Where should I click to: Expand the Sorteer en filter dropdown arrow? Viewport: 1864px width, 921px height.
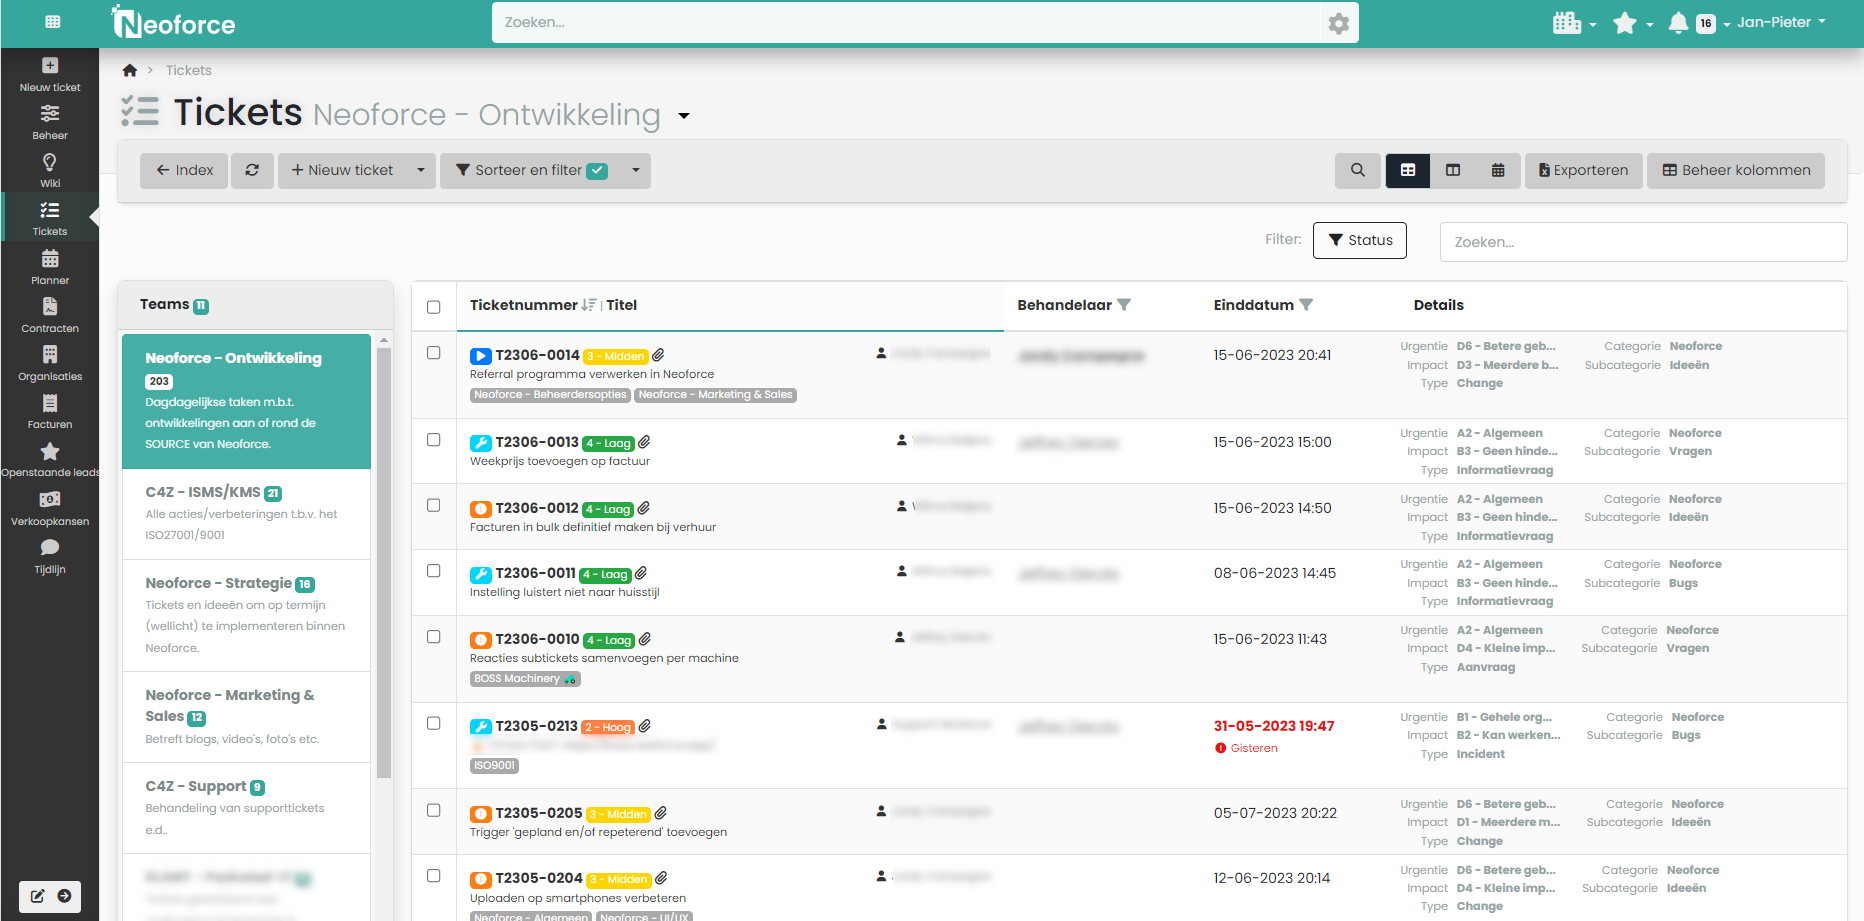point(635,170)
